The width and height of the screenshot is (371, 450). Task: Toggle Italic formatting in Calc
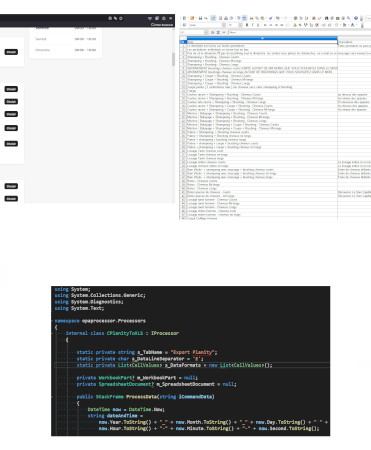point(252,25)
